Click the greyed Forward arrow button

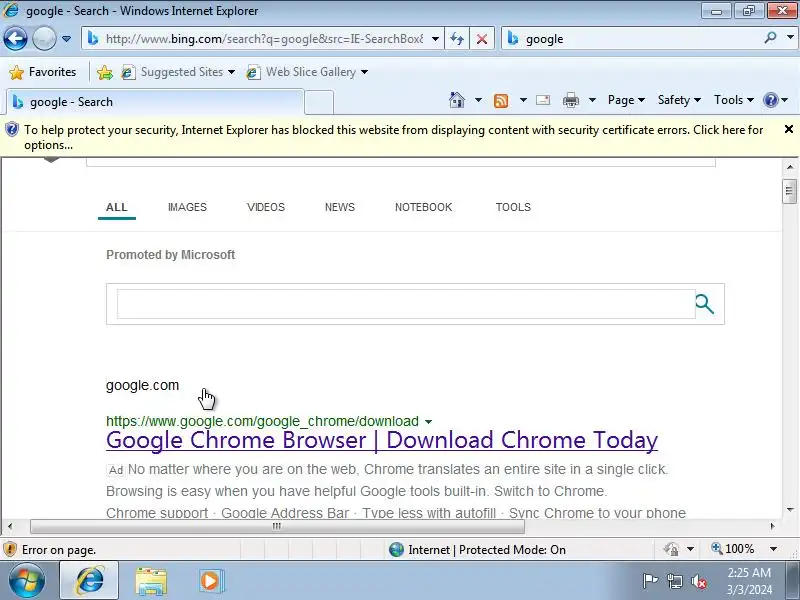(x=44, y=39)
